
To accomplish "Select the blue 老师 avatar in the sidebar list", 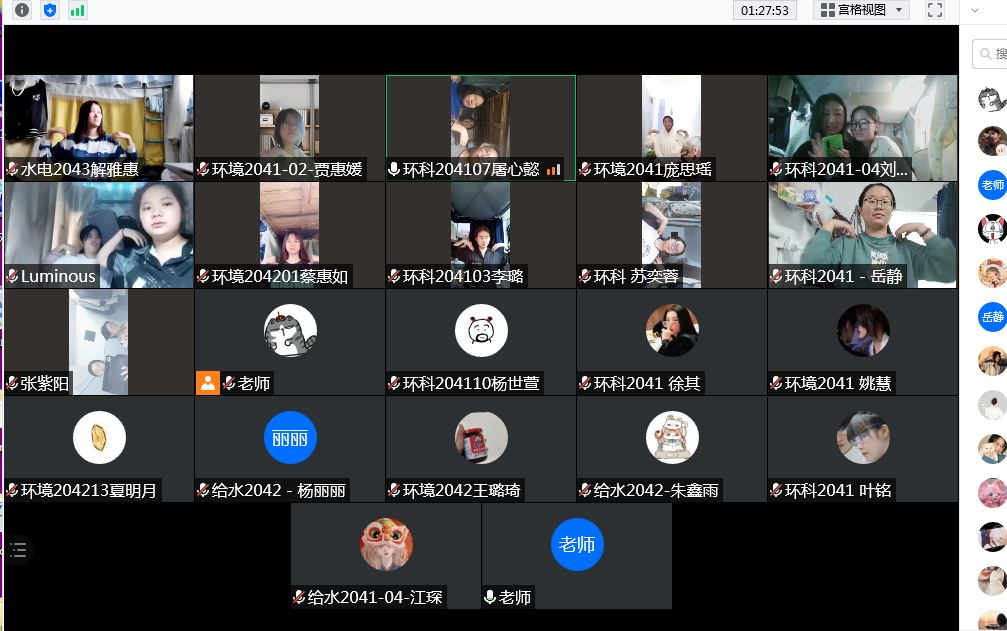I will click(x=992, y=185).
